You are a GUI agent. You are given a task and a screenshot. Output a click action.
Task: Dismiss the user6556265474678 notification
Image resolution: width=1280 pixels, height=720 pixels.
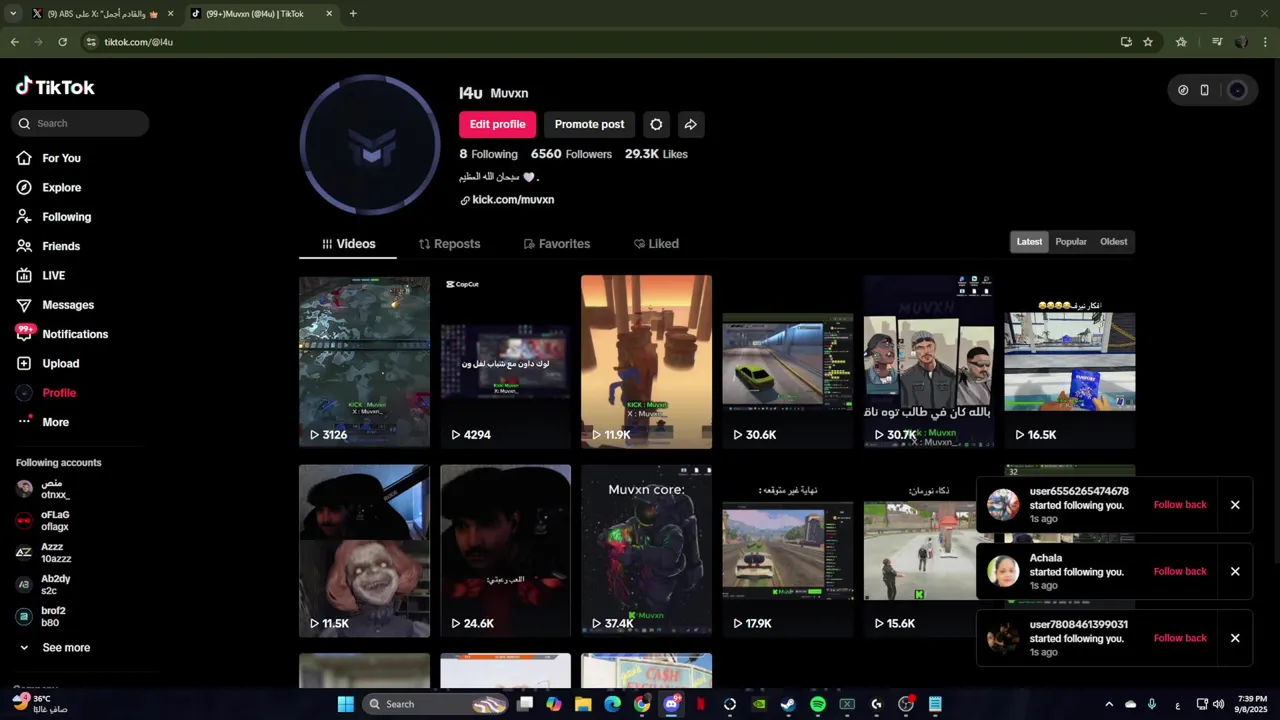coord(1235,505)
